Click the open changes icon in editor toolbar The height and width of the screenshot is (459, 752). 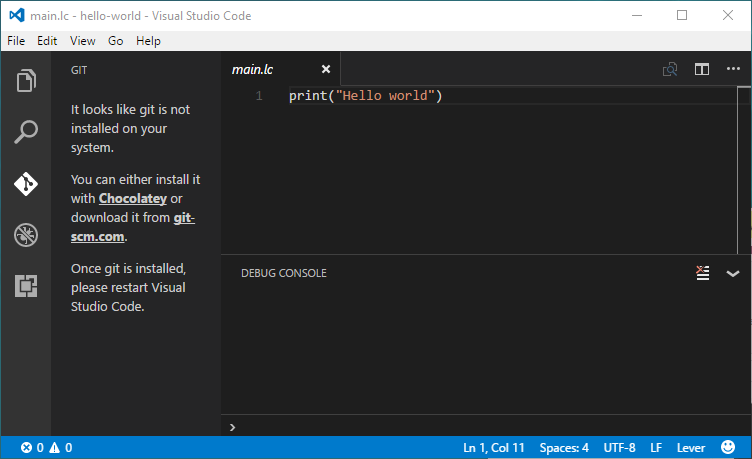670,69
